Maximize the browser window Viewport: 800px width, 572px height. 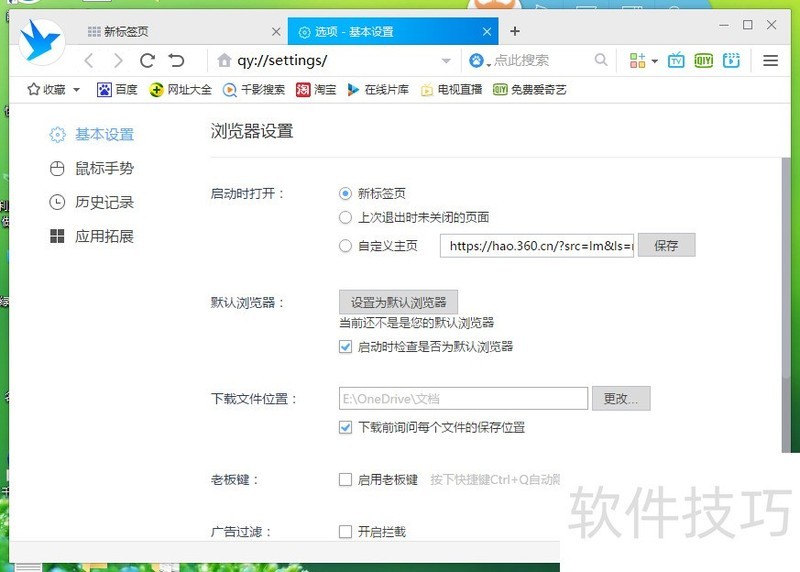747,25
